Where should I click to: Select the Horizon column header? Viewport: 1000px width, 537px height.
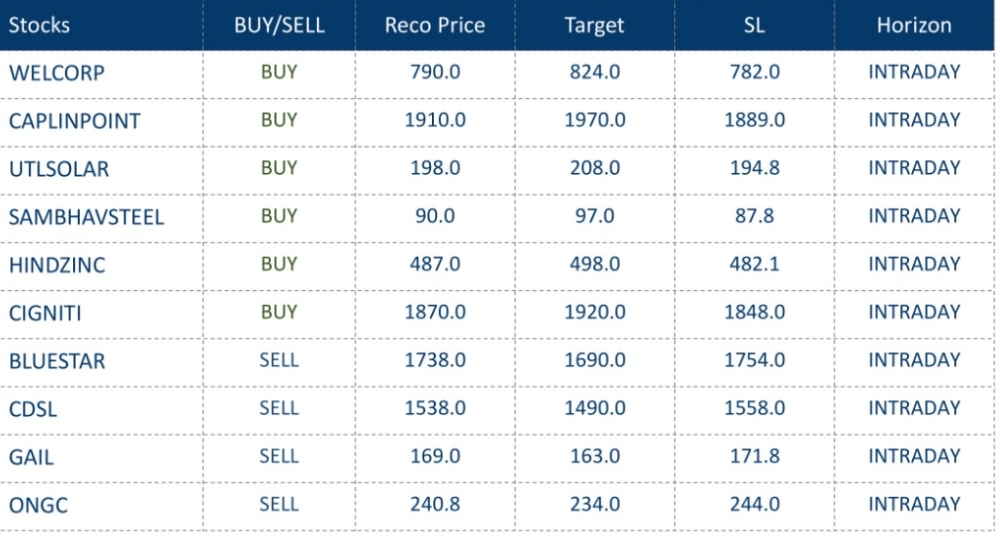[x=914, y=26]
